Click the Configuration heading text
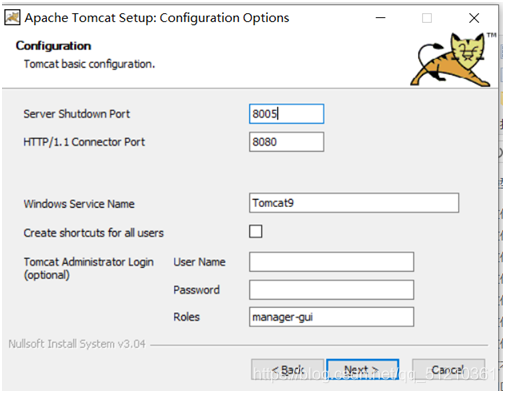This screenshot has height=393, width=505. 53,46
